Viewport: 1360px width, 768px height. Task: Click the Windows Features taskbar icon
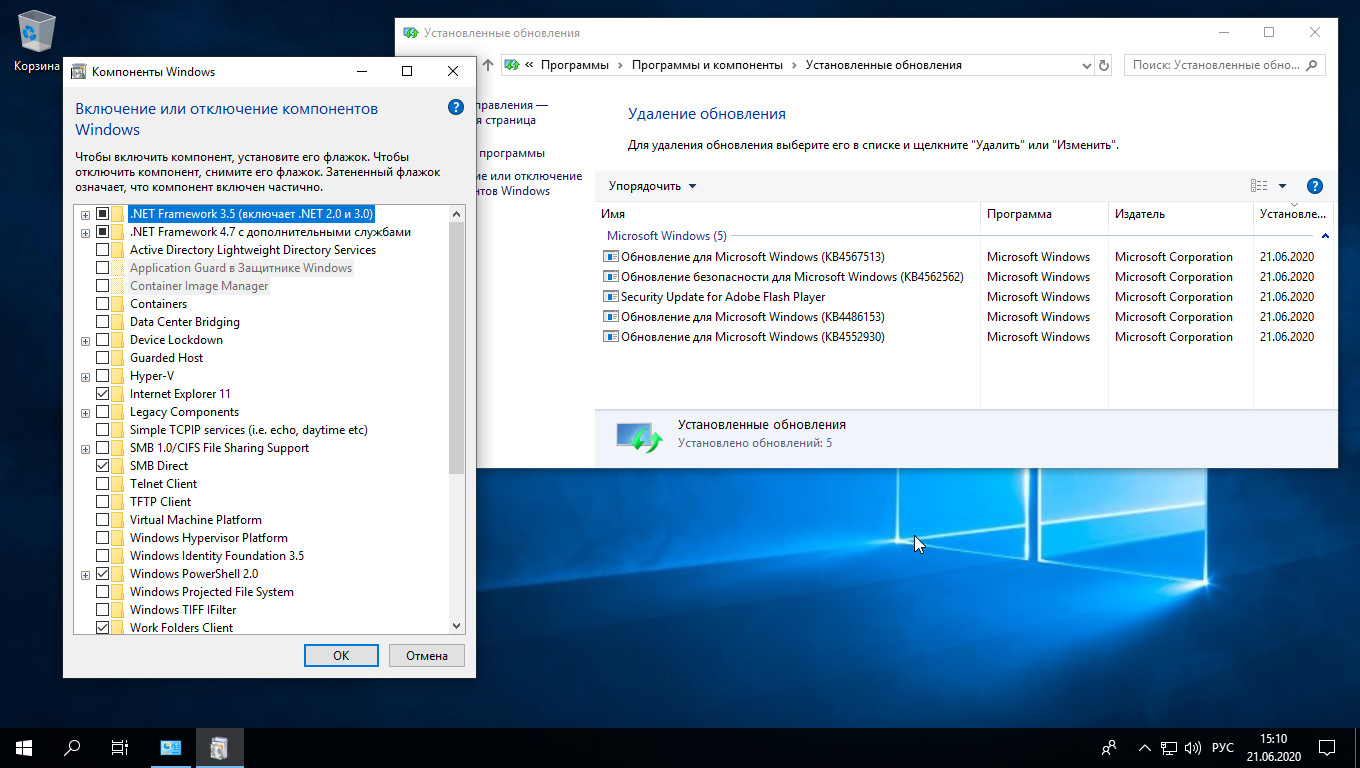(x=219, y=747)
